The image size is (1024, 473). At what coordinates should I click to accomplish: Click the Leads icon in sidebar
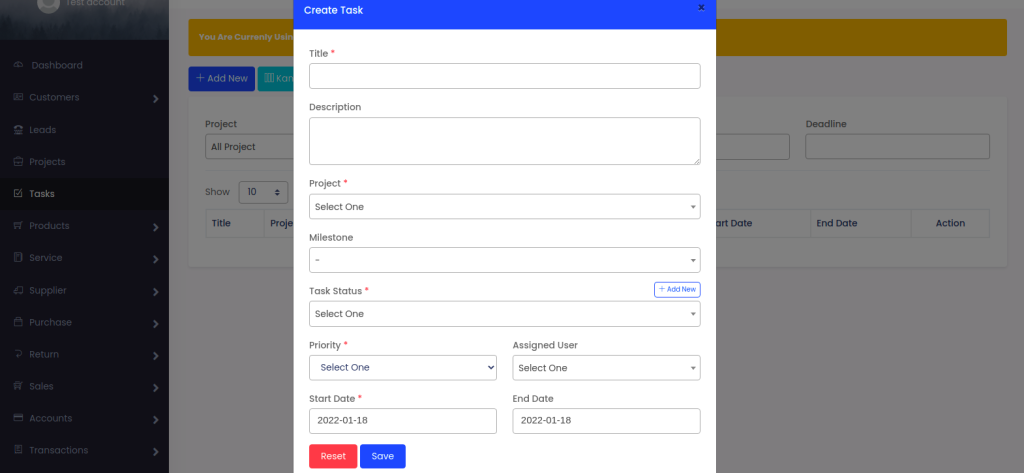coord(18,130)
